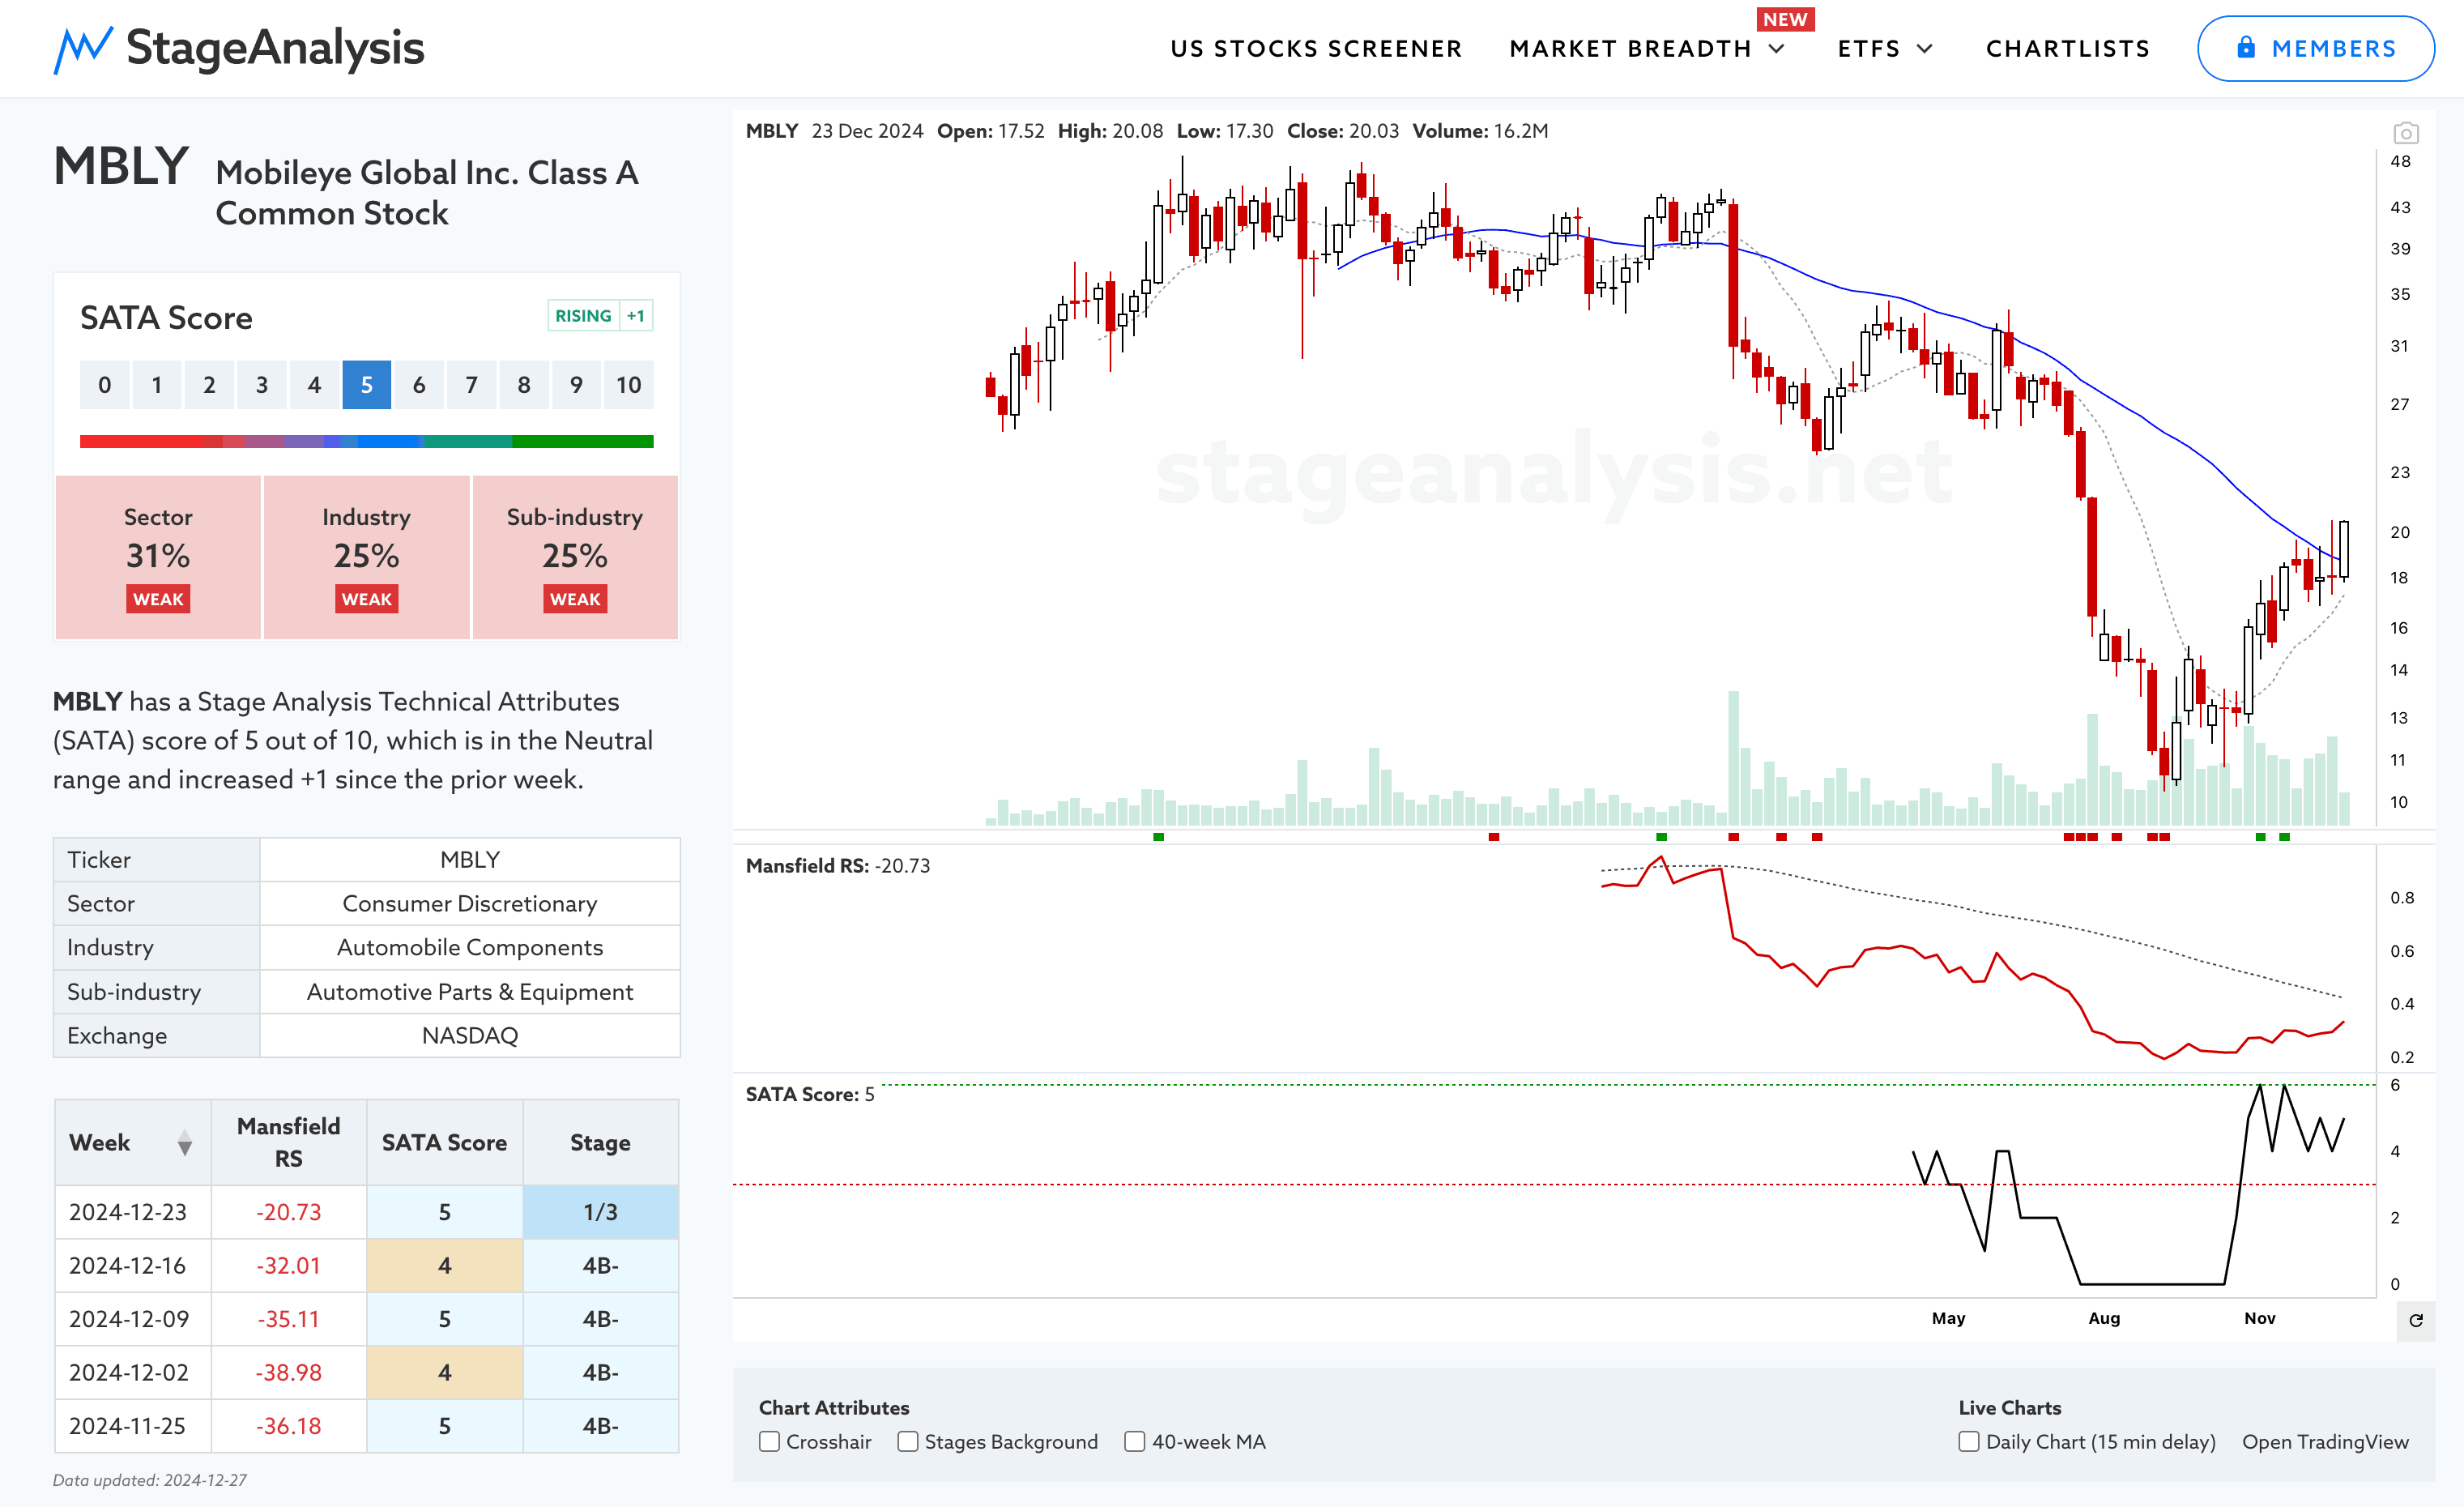Viewport: 2464px width, 1507px height.
Task: Select the 2024-11-25 week cell
Action: [133, 1426]
